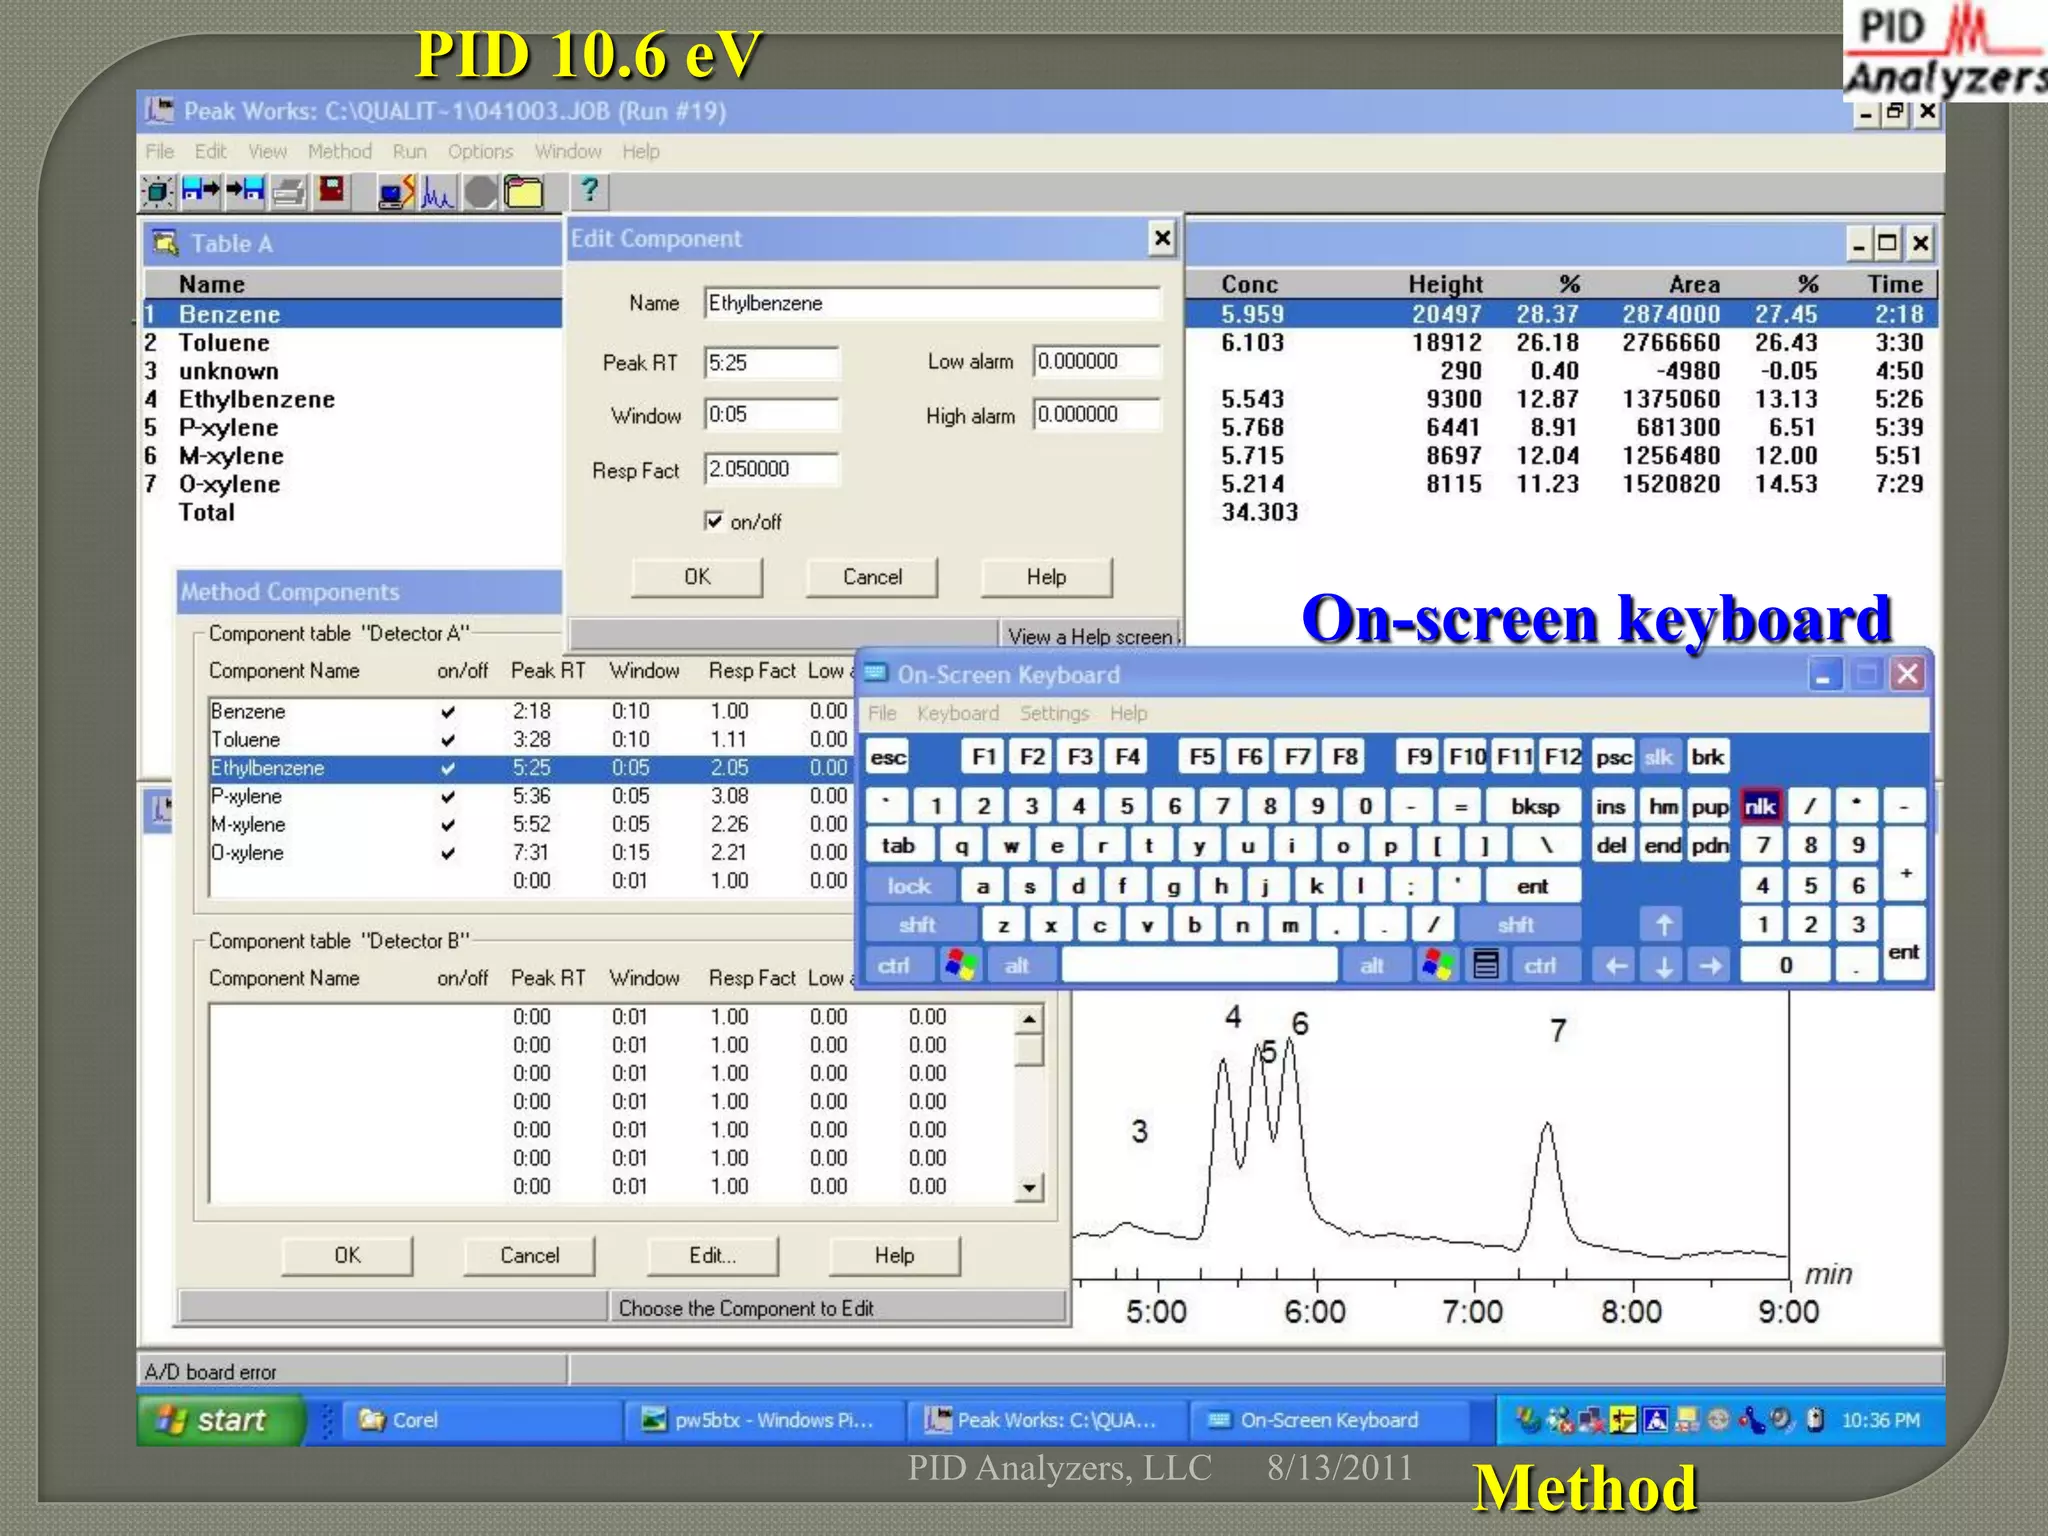Screen dimensions: 2048x1536
Task: Click the gray octagon stop icon
Action: pyautogui.click(x=480, y=191)
